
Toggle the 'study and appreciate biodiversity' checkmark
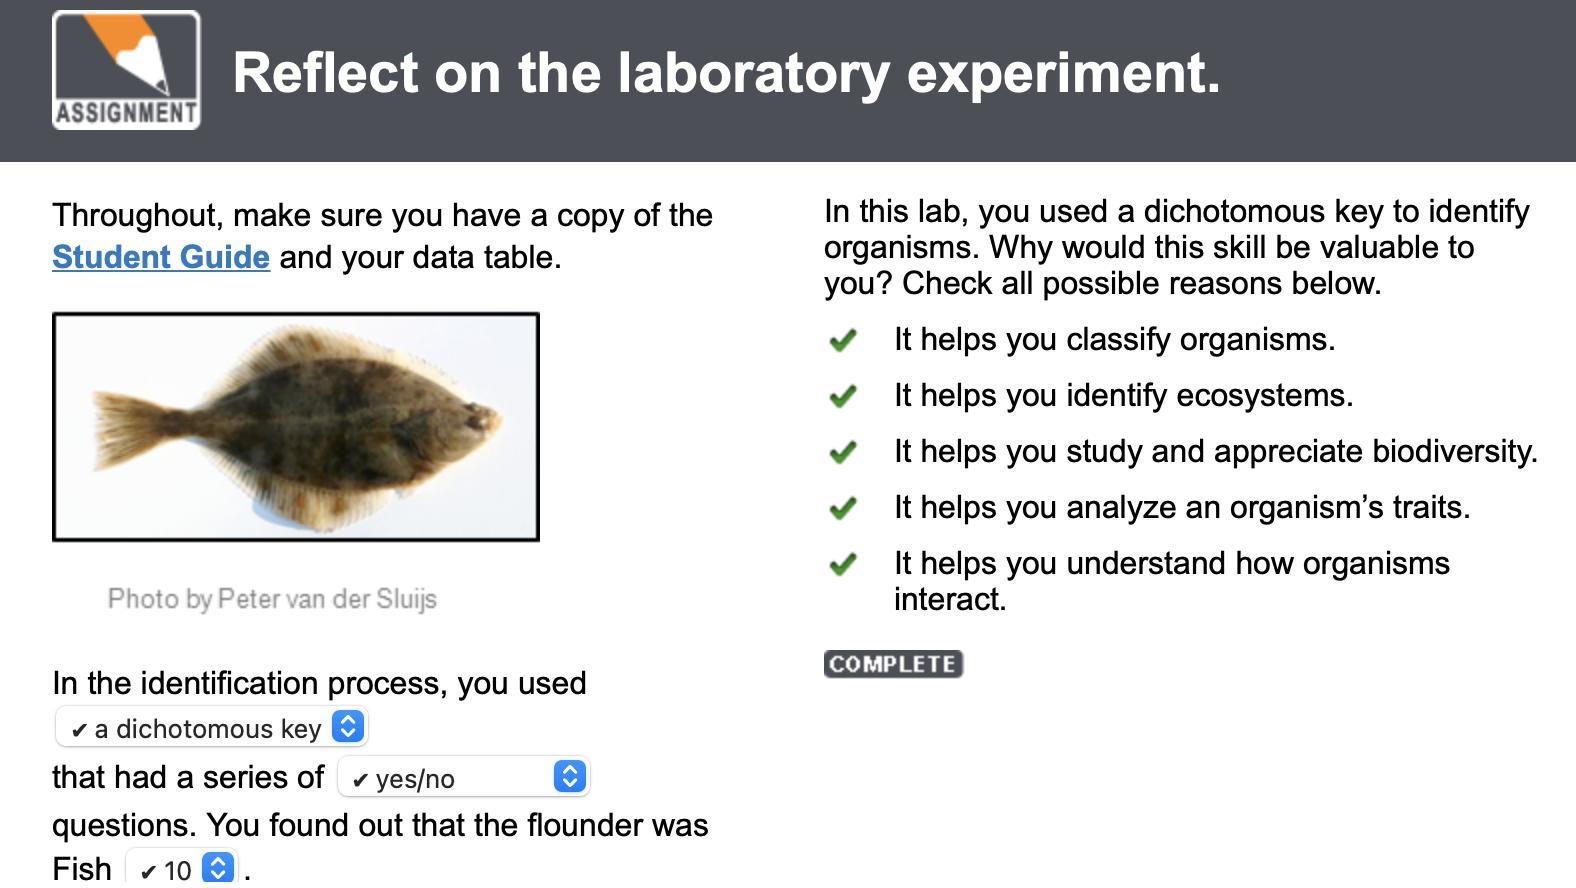(x=843, y=452)
